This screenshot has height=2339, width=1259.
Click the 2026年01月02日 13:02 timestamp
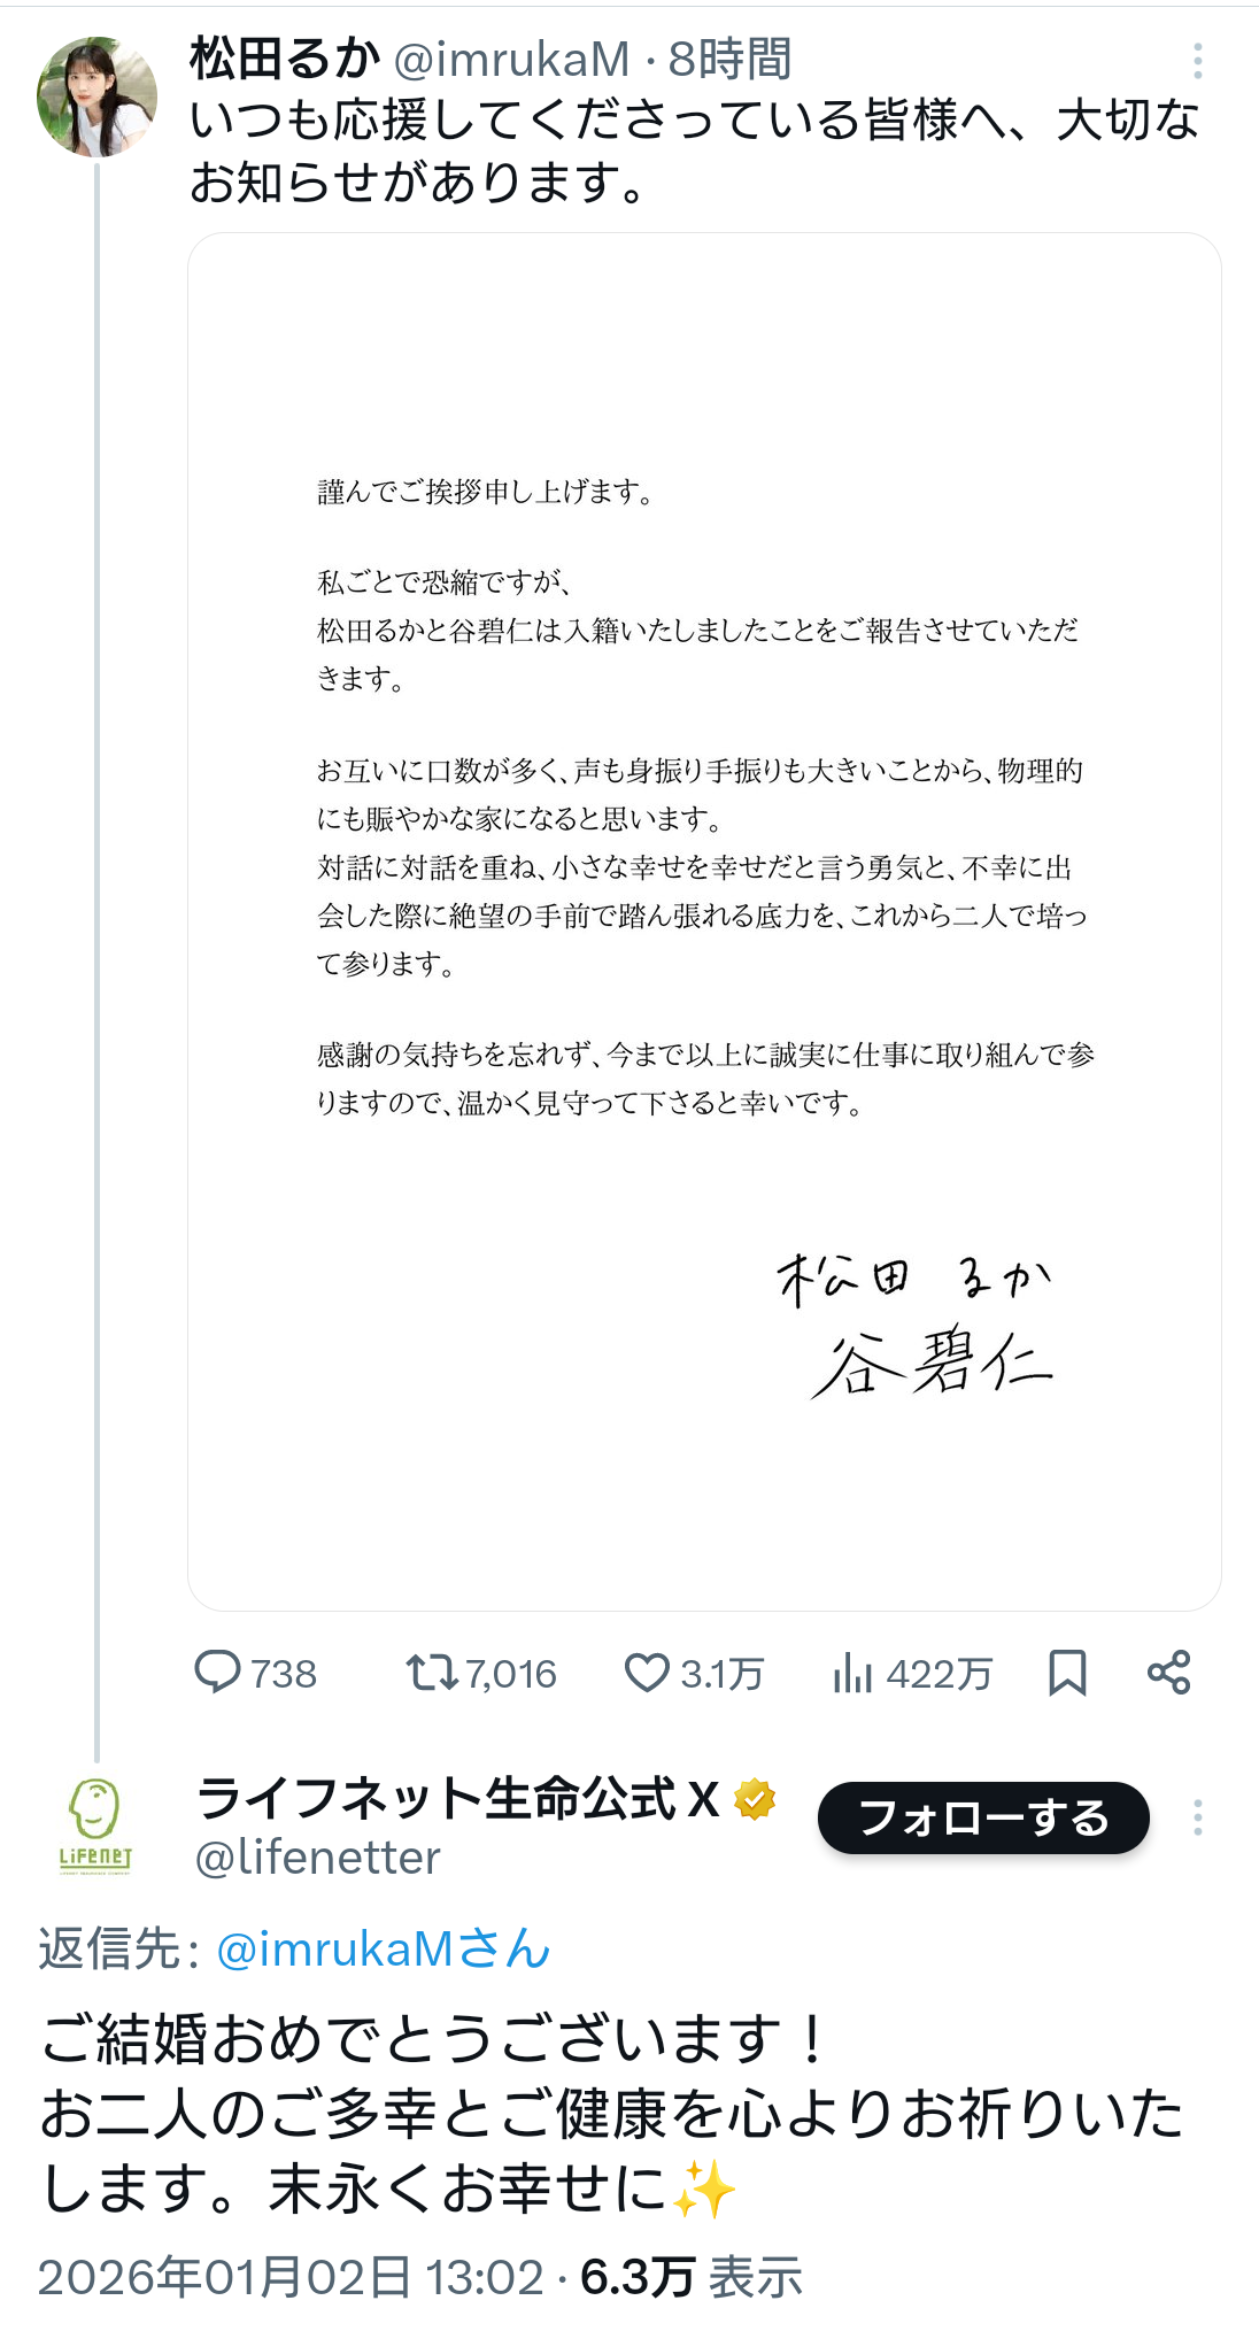pos(290,2277)
